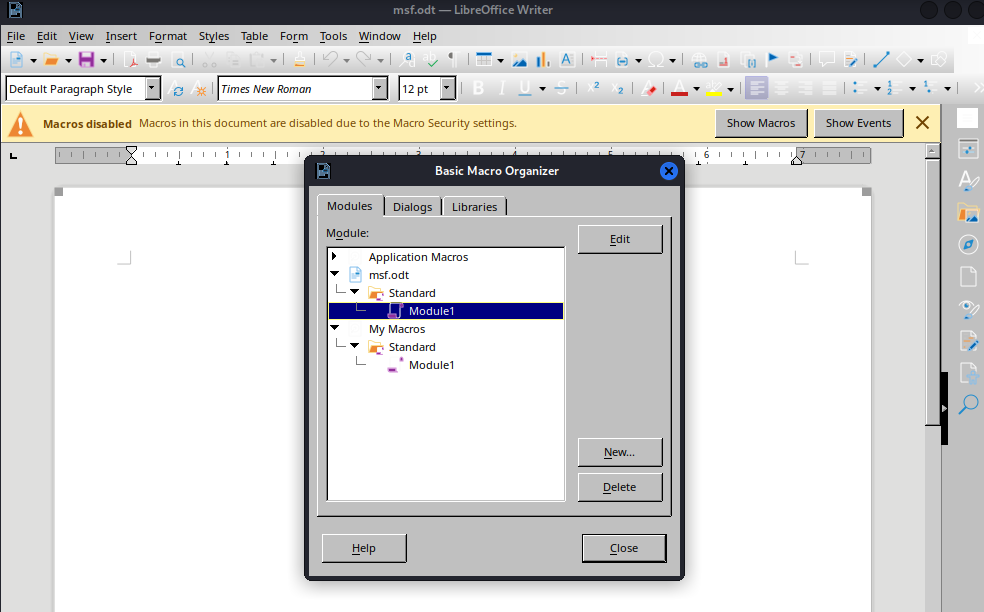This screenshot has height=612, width=984.
Task: Open the sidebar Gallery panel
Action: (x=967, y=211)
